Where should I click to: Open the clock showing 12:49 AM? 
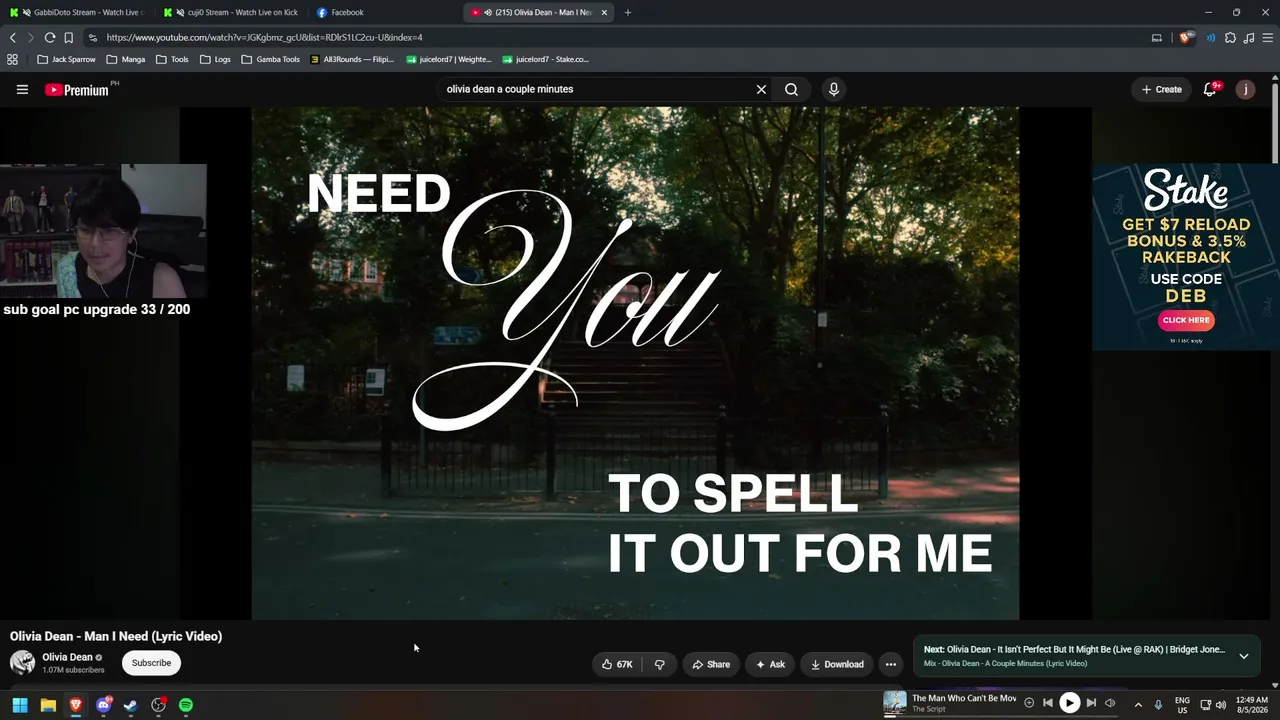pos(1252,705)
